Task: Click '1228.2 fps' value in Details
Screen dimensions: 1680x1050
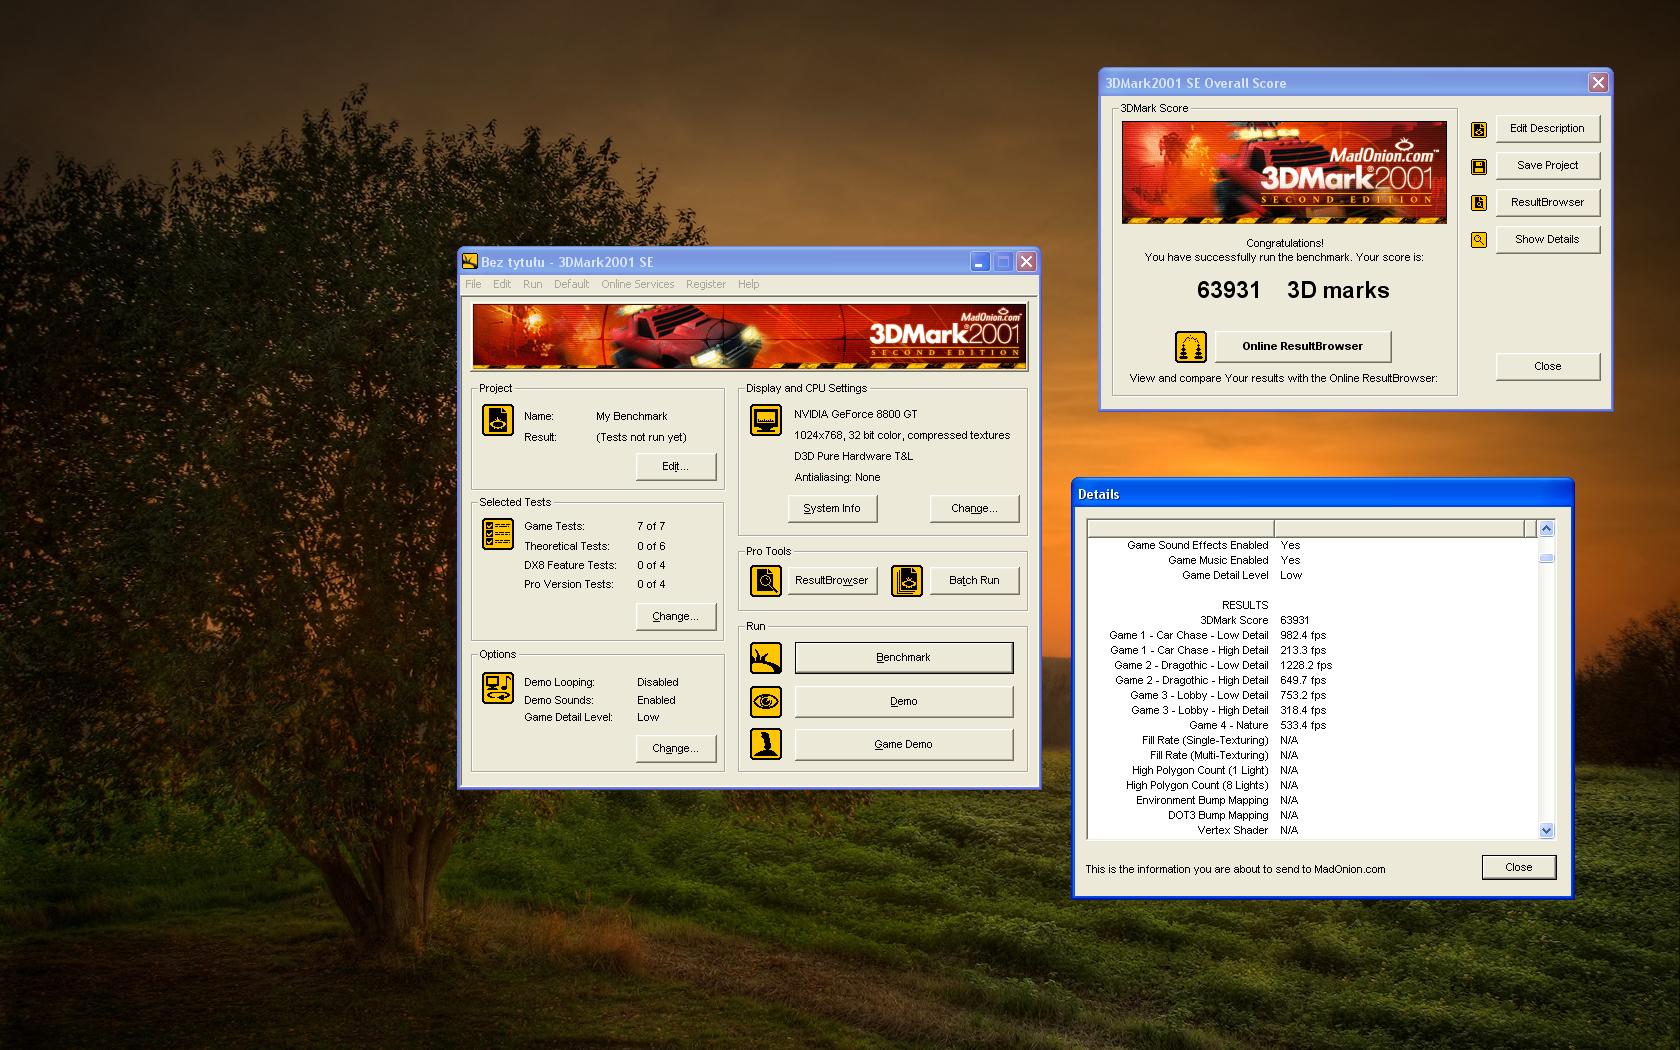Action: (1306, 665)
